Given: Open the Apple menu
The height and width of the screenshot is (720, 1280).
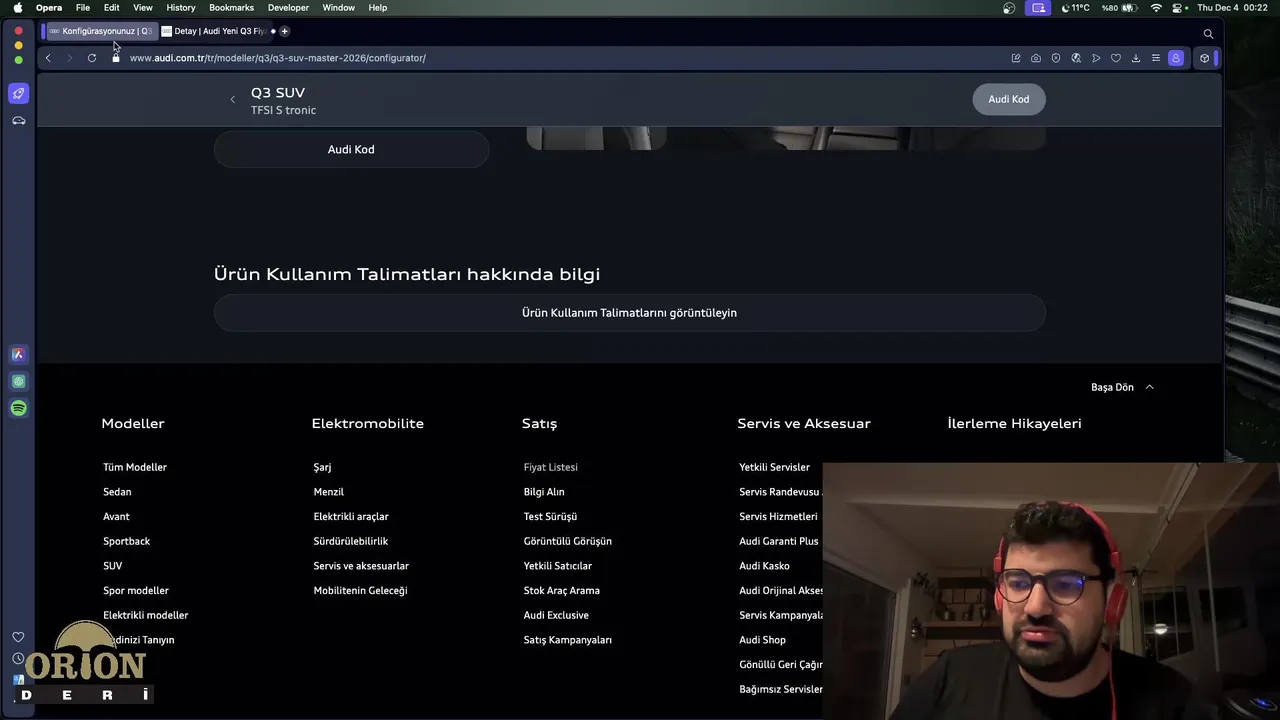Looking at the screenshot, I should (x=18, y=7).
